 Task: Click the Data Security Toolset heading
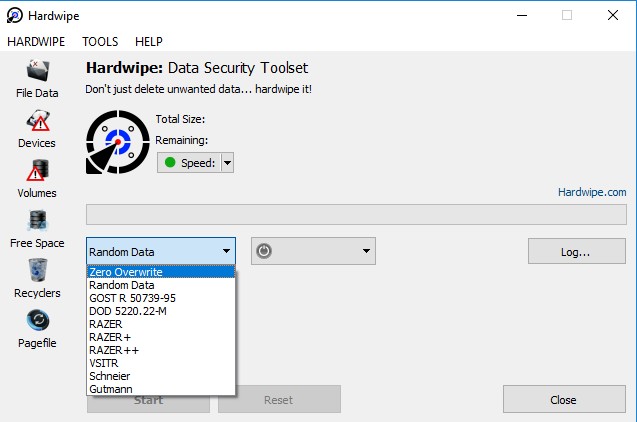238,68
